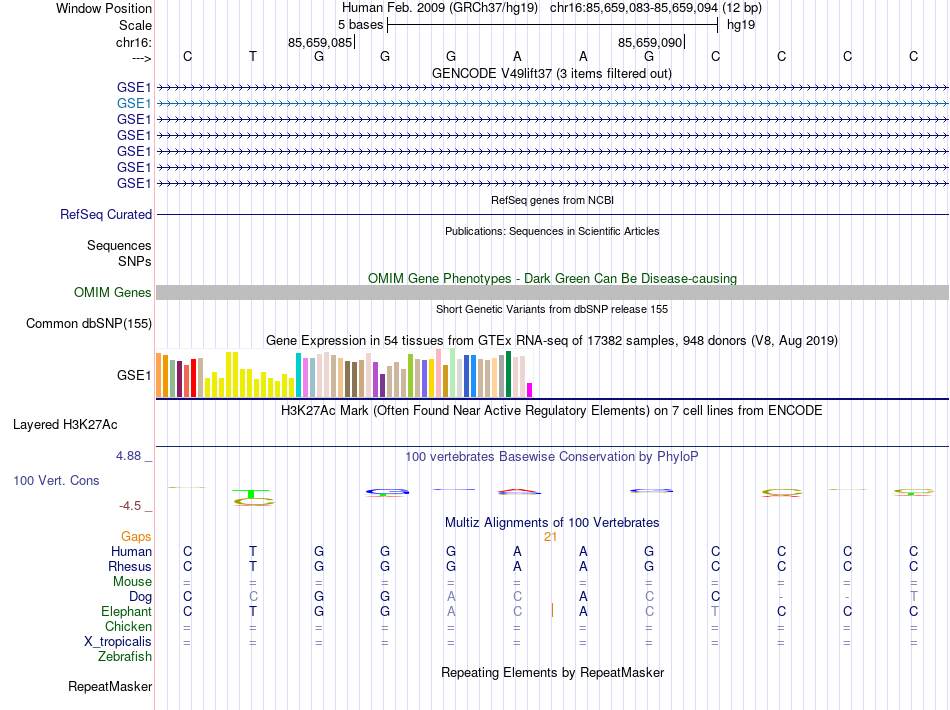Click the GSE1 label beside the expression bar chart

(134, 376)
